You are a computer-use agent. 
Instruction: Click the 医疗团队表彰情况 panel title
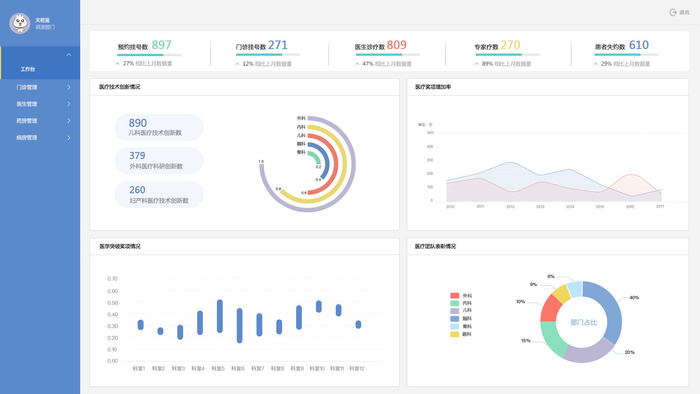[x=435, y=246]
